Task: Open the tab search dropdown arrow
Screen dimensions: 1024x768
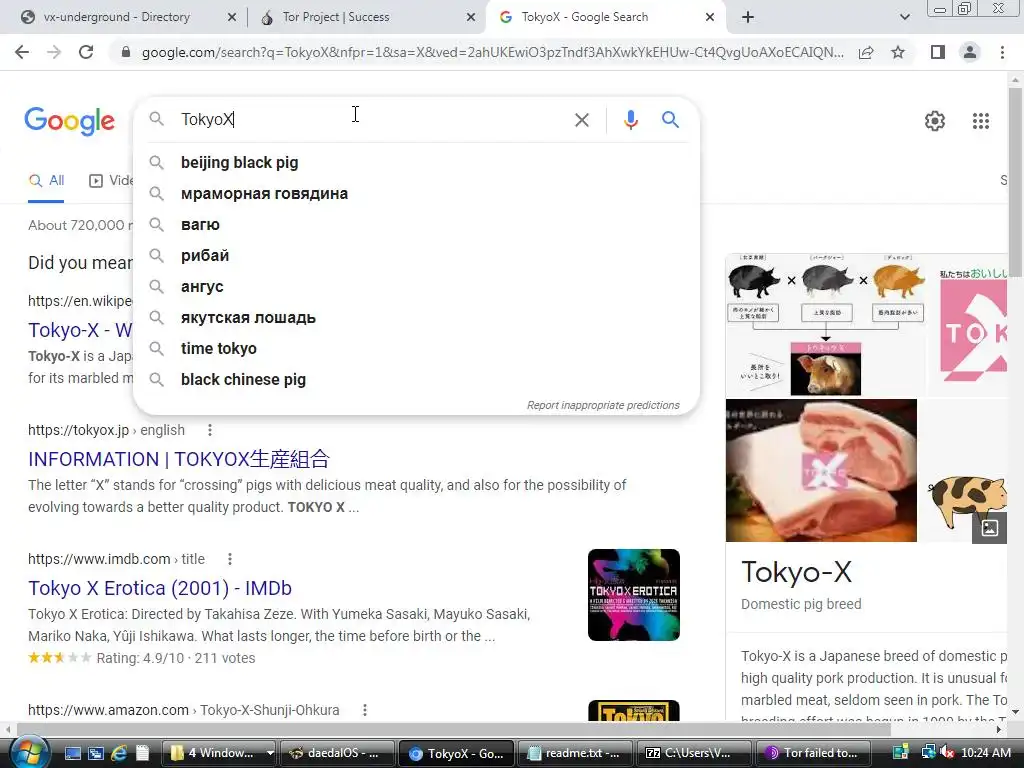Action: pos(904,17)
